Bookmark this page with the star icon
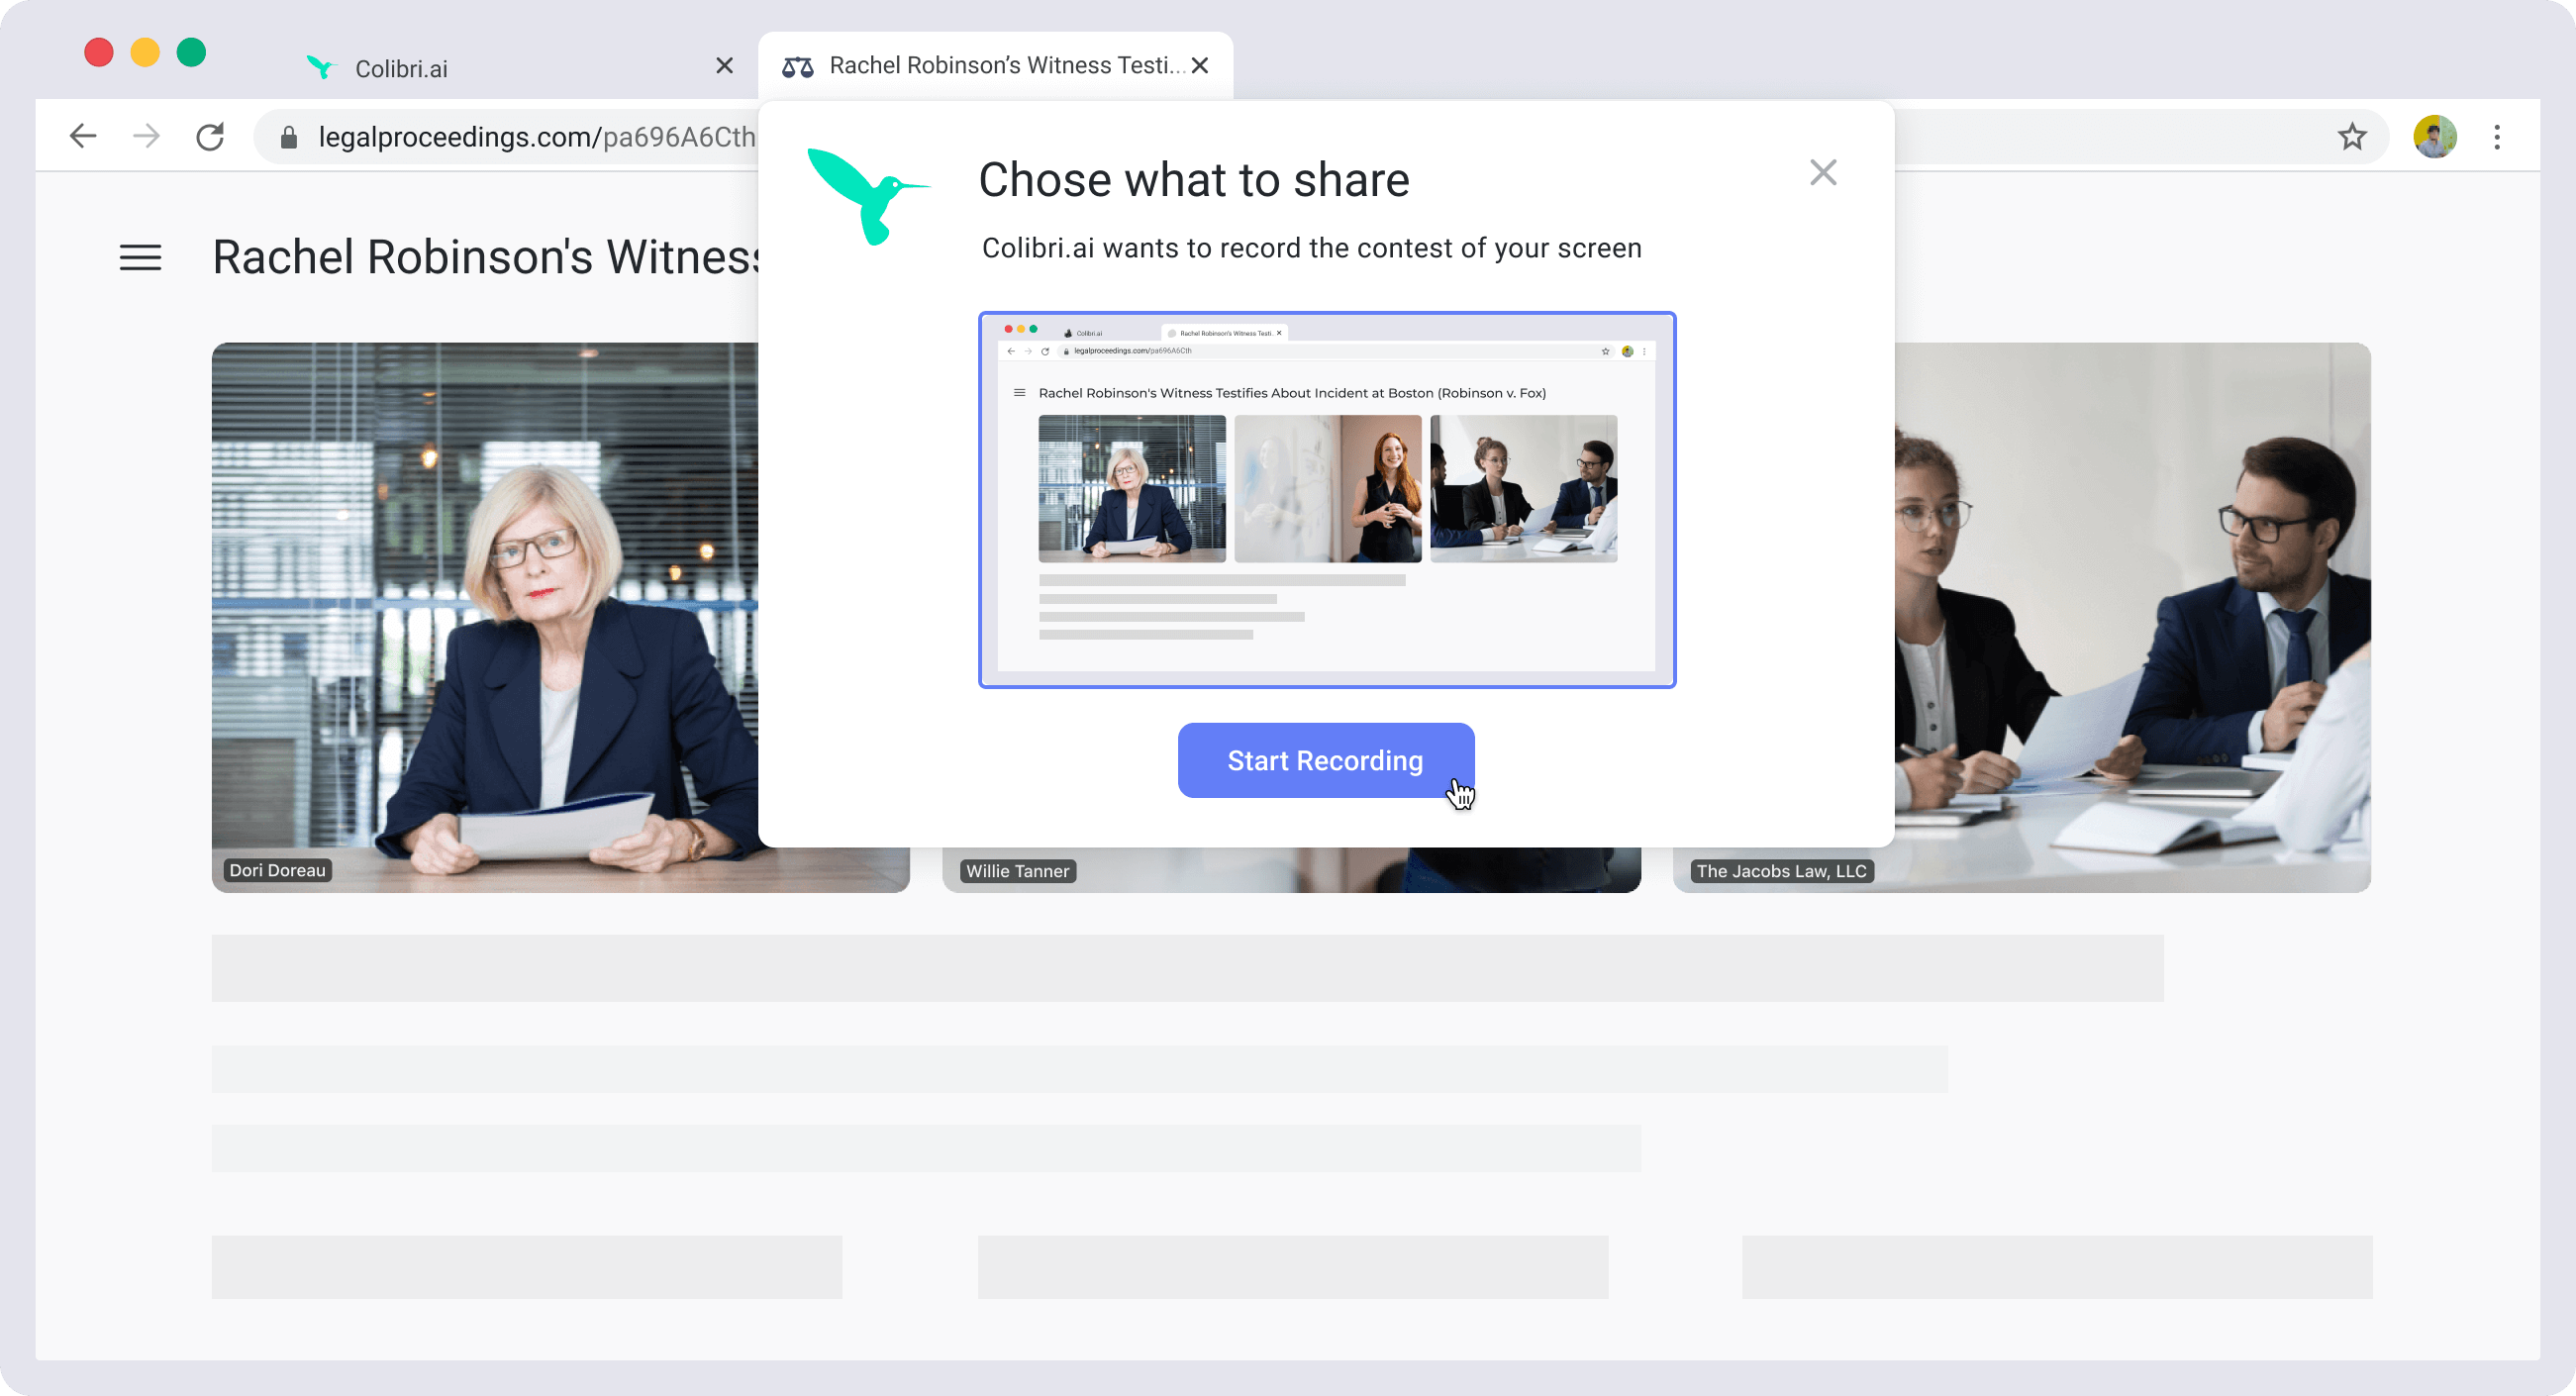Screen dimensions: 2576x1396 [2352, 136]
